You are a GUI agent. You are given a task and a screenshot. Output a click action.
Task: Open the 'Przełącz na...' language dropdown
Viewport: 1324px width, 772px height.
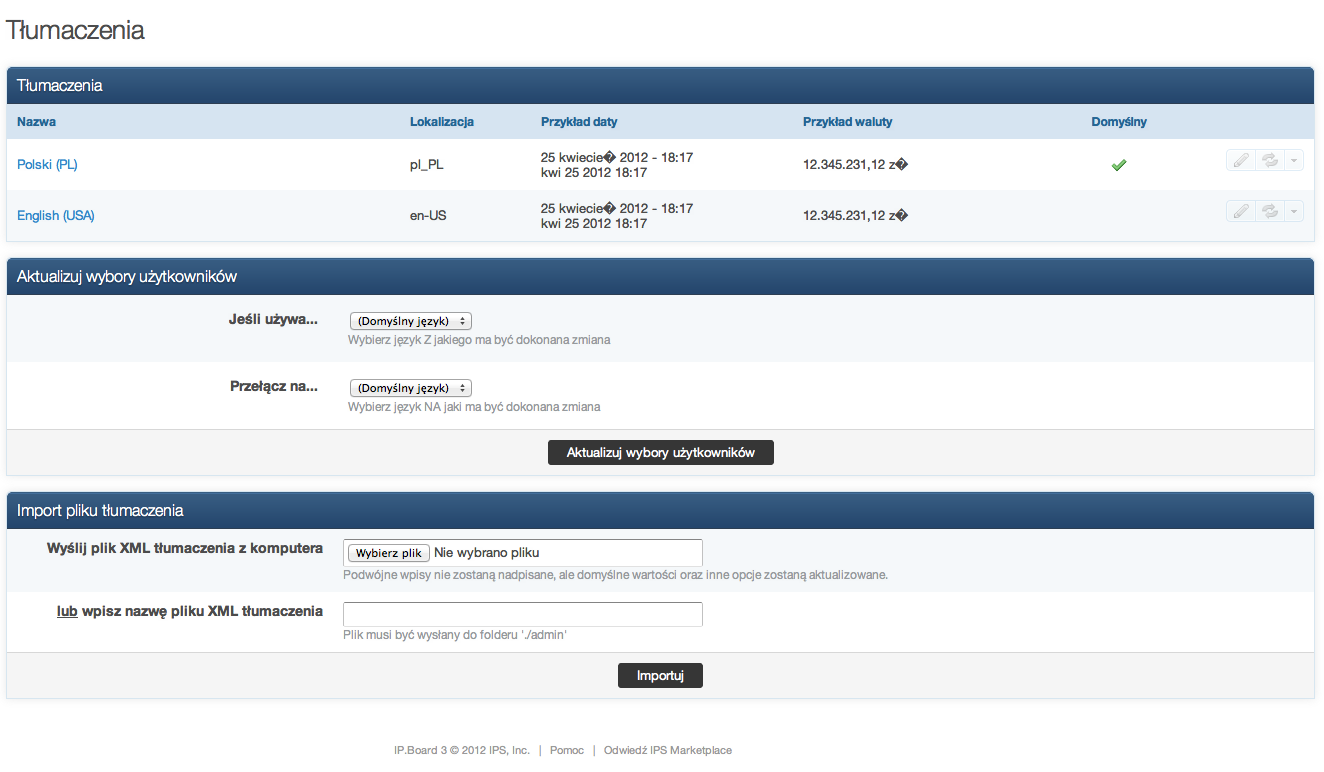(x=410, y=388)
